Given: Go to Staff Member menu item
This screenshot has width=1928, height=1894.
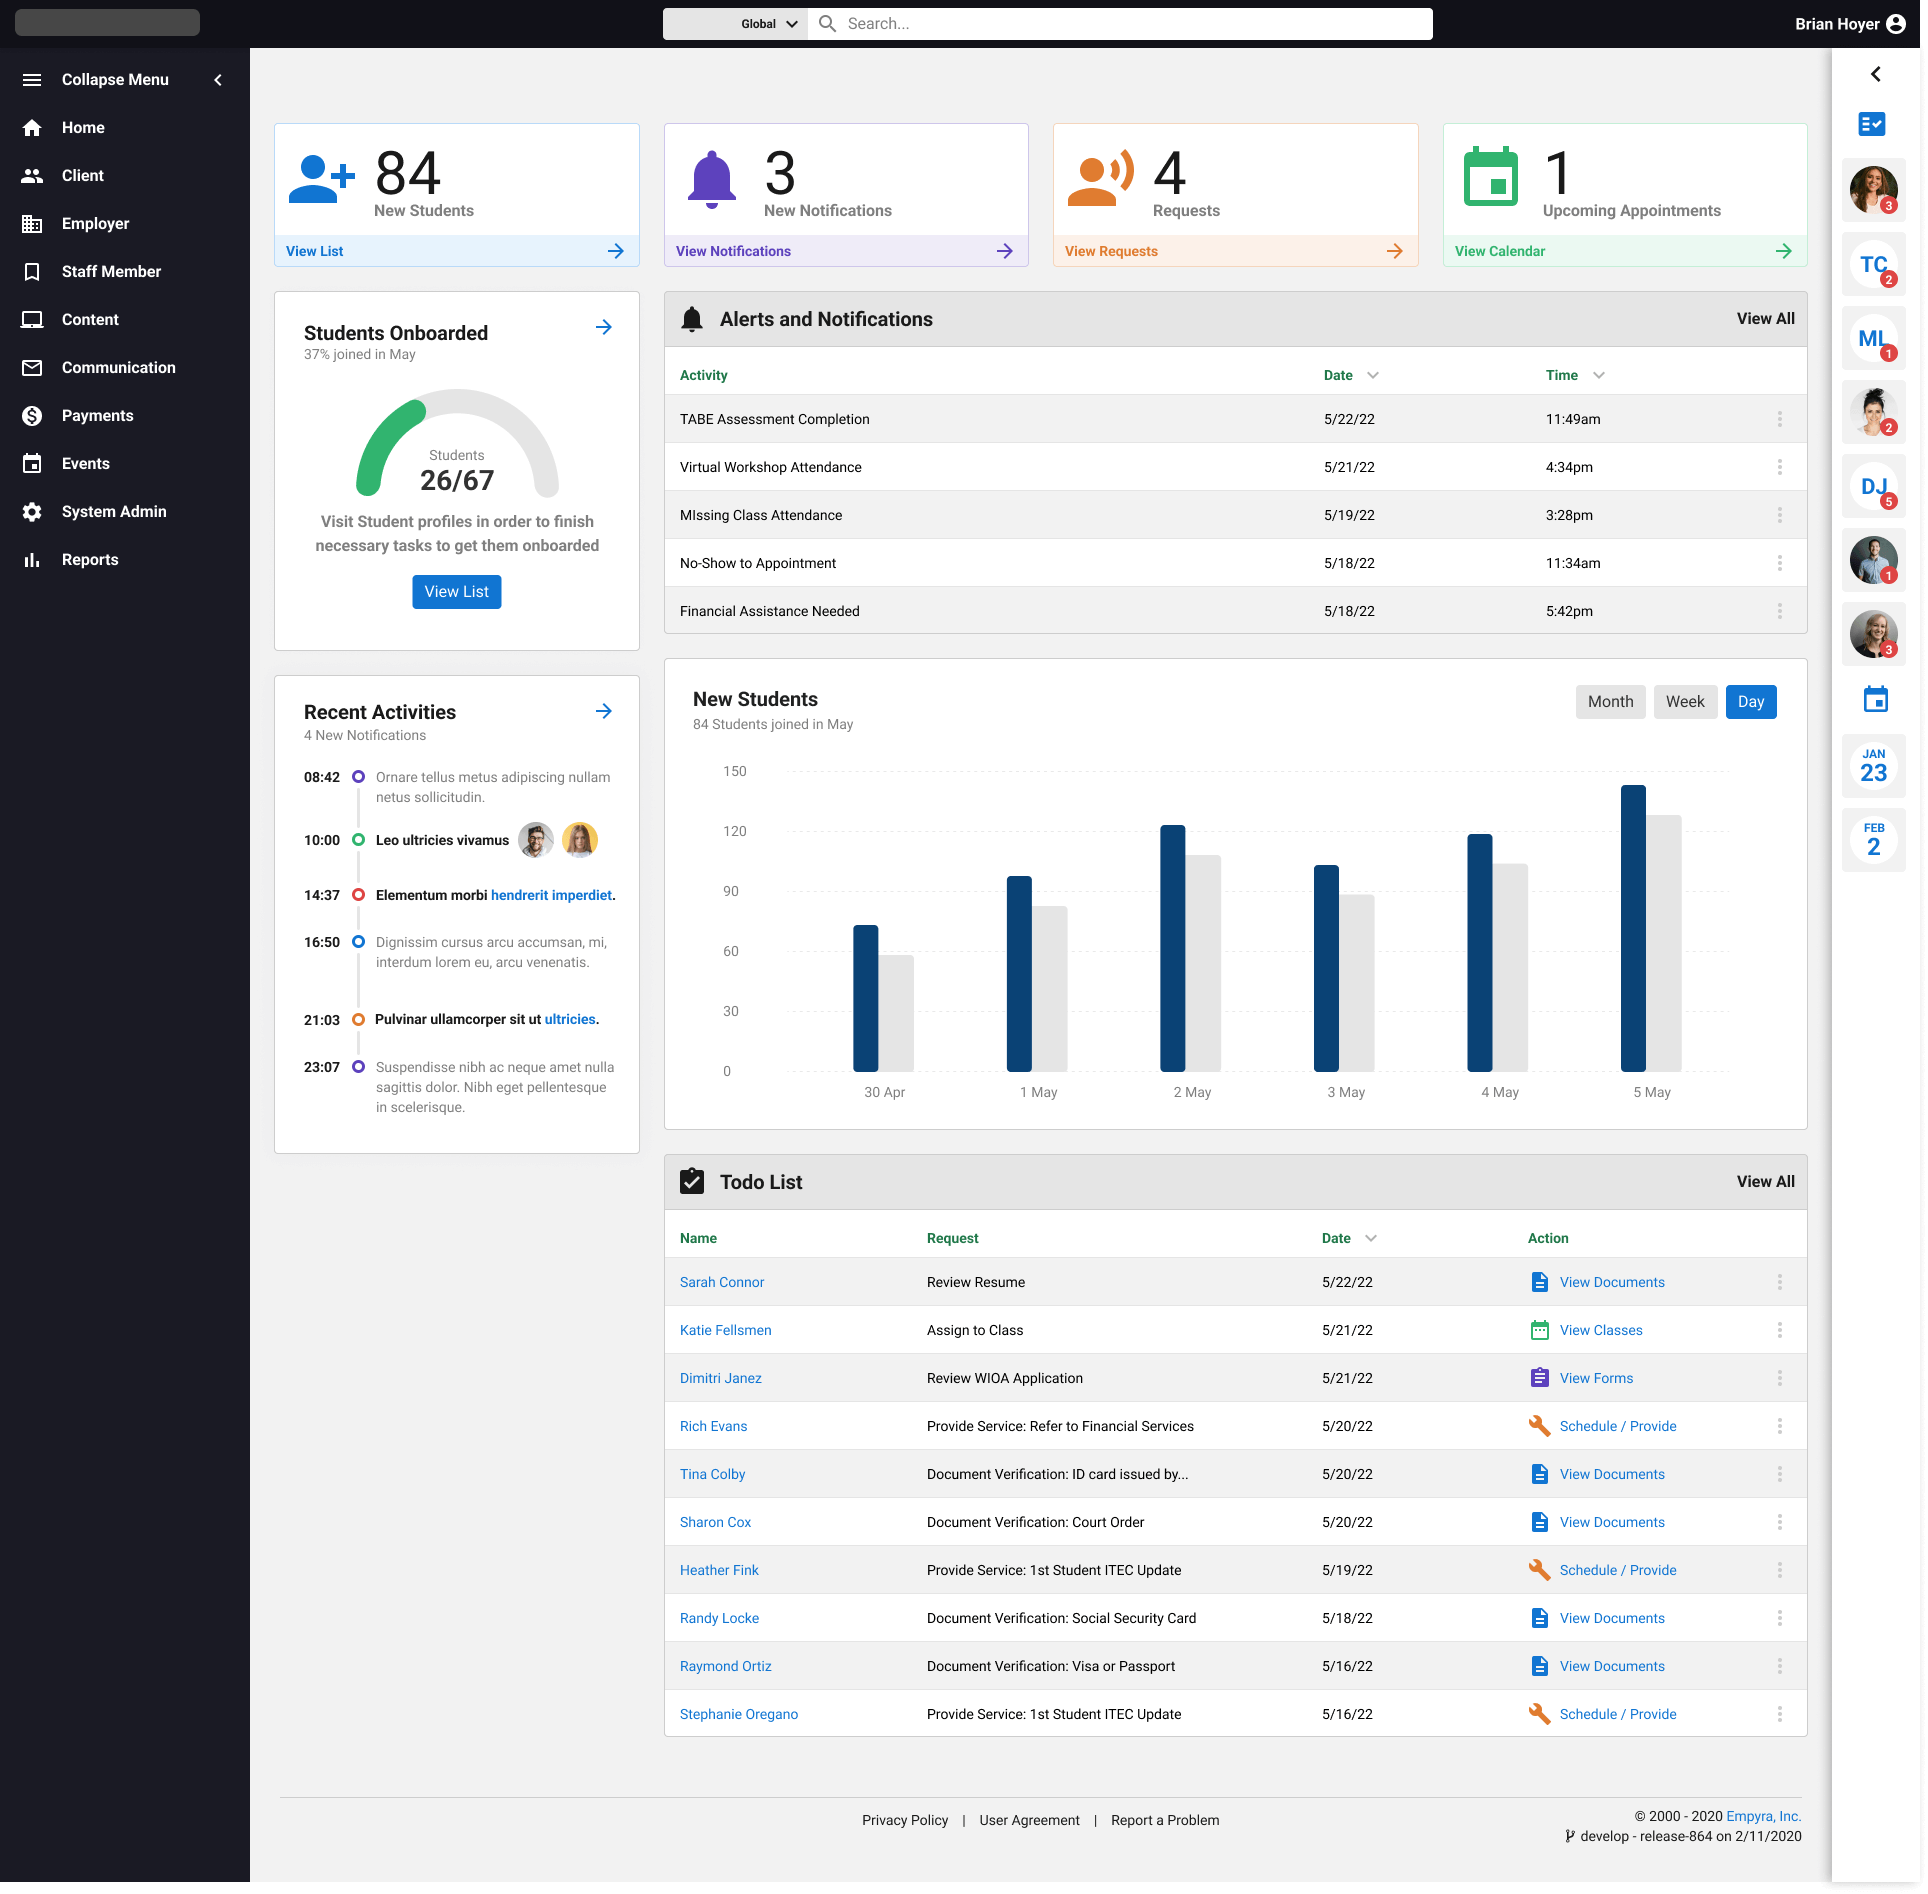Looking at the screenshot, I should point(111,272).
